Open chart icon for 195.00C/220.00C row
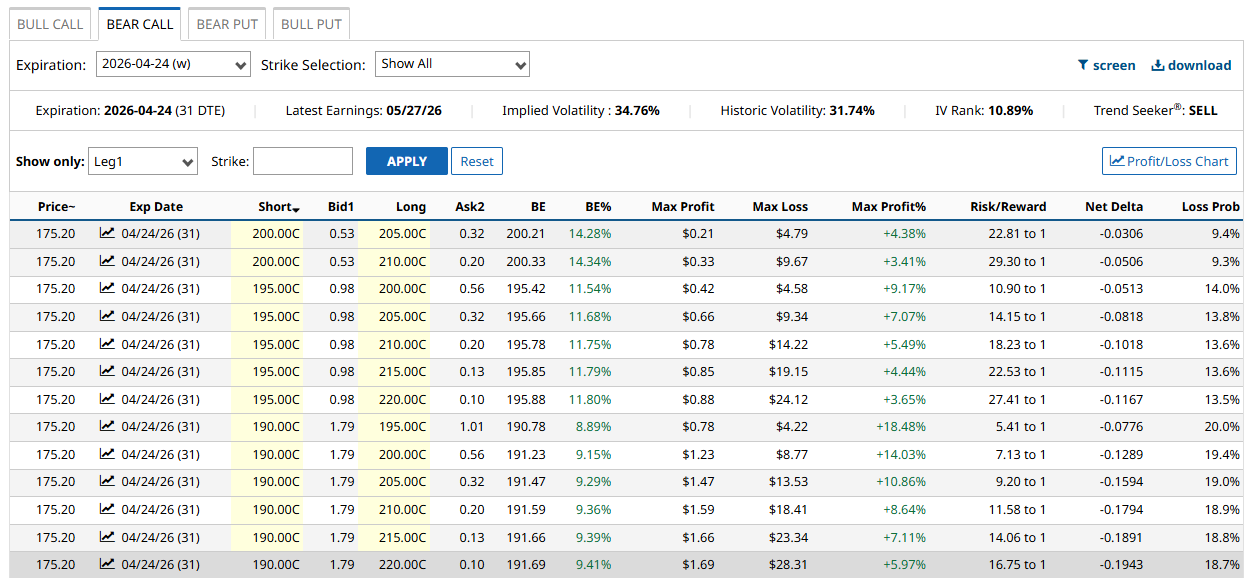Screen dimensions: 1253x578 107,399
